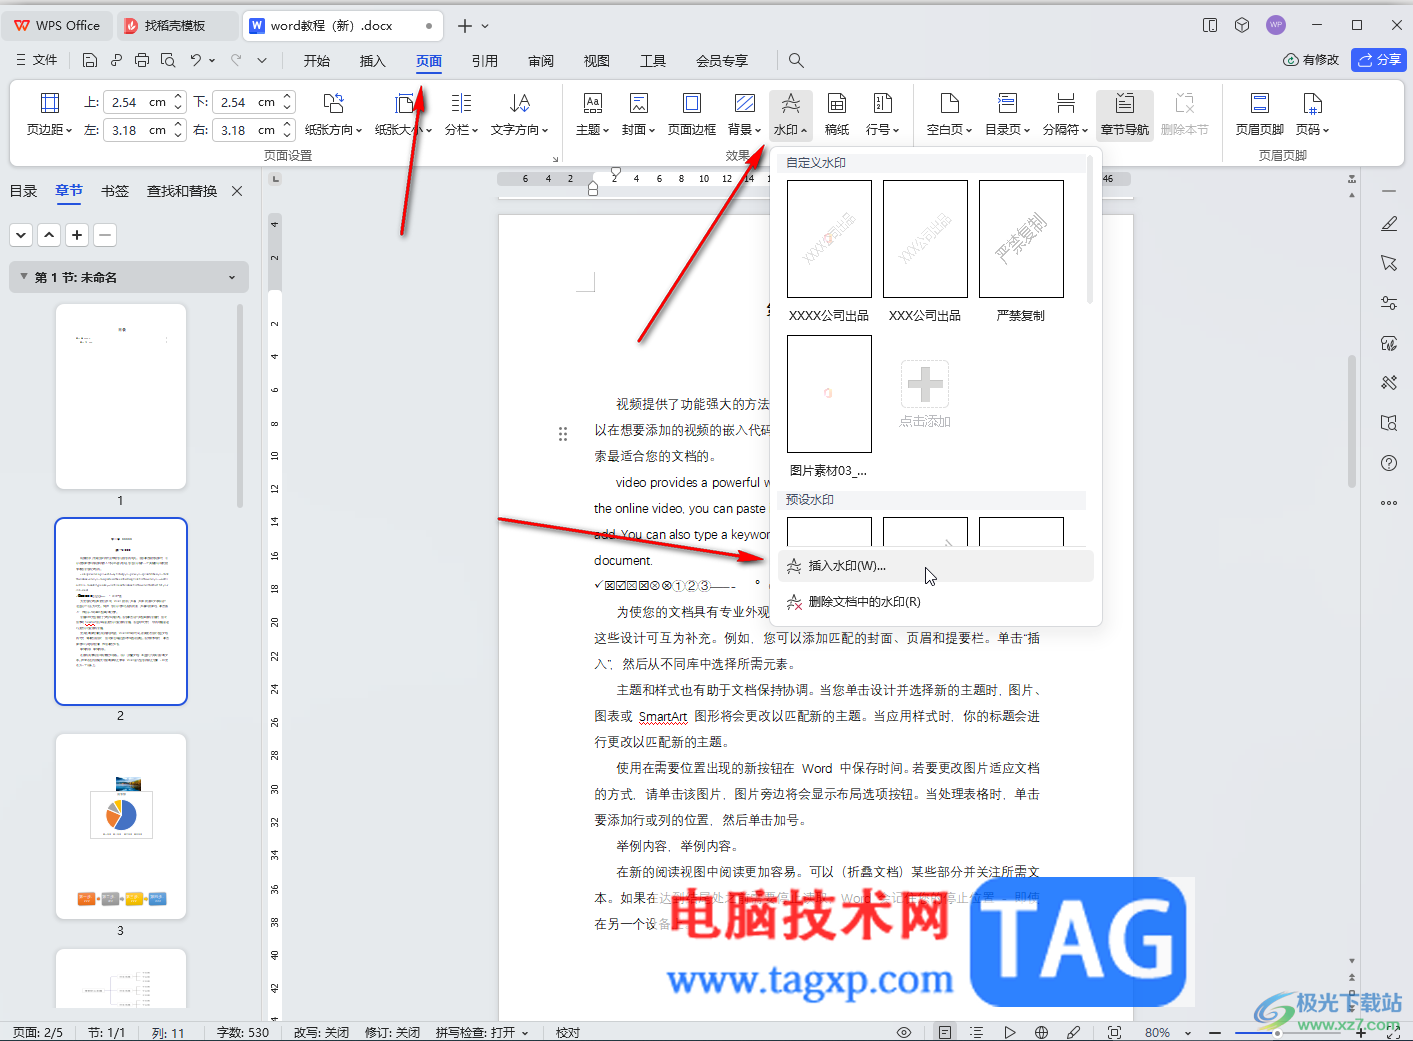Expand the 行号 line numbers dropdown
This screenshot has height=1041, width=1413.
pyautogui.click(x=882, y=130)
